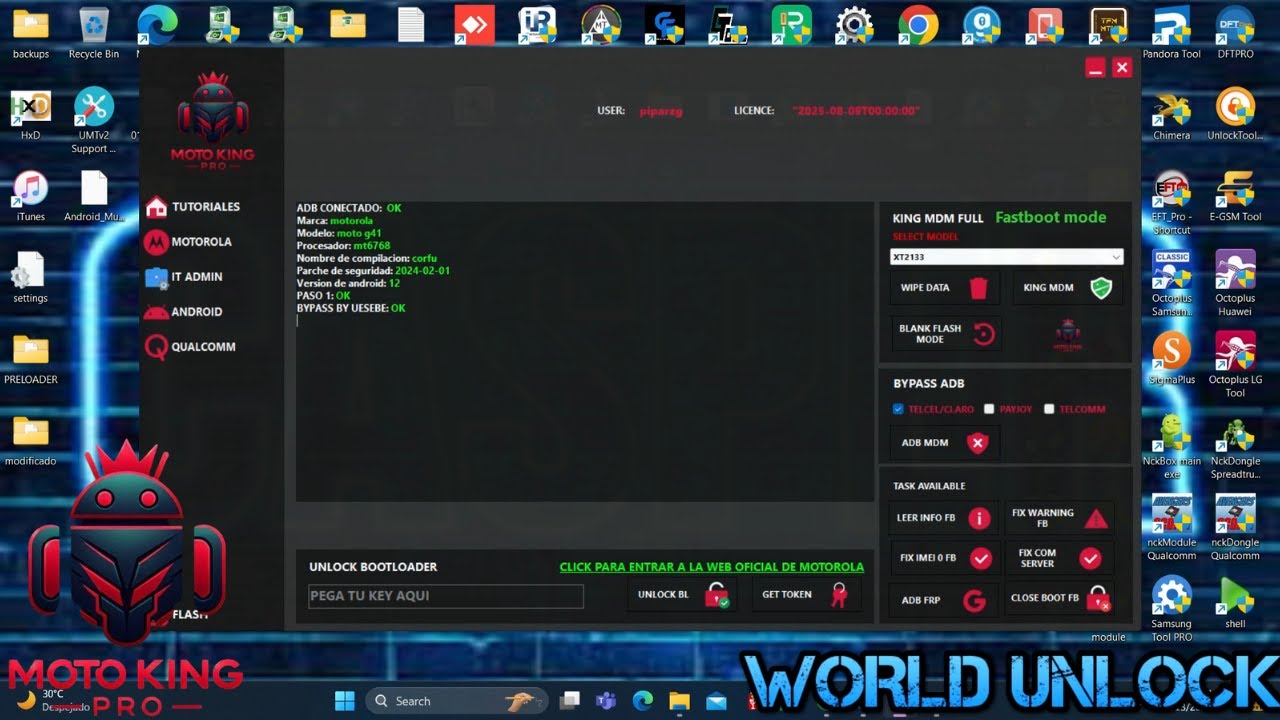Open the official Motorola web link
The height and width of the screenshot is (720, 1280).
point(711,567)
